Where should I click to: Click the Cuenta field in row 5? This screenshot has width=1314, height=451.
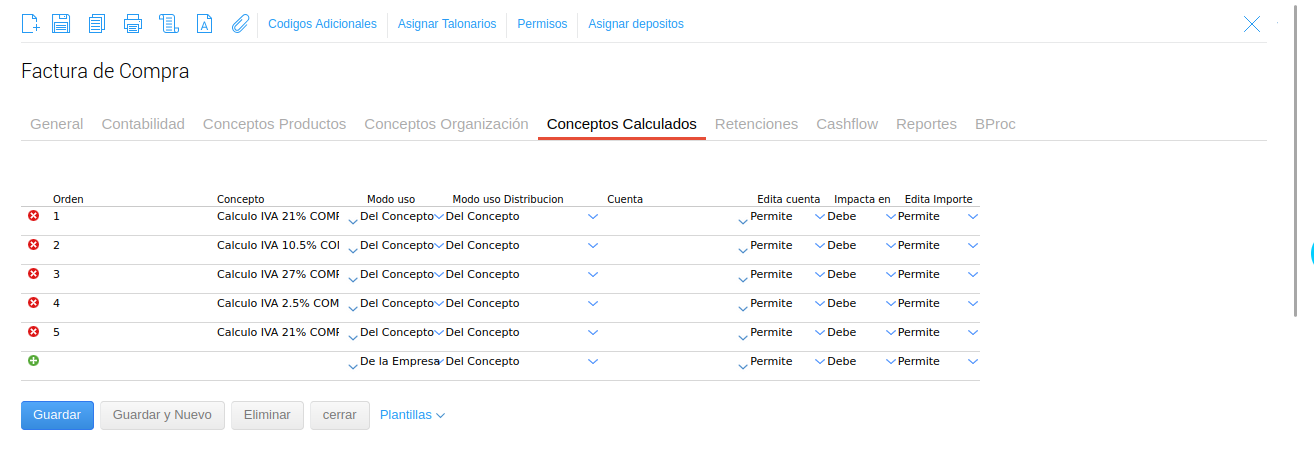coord(670,332)
